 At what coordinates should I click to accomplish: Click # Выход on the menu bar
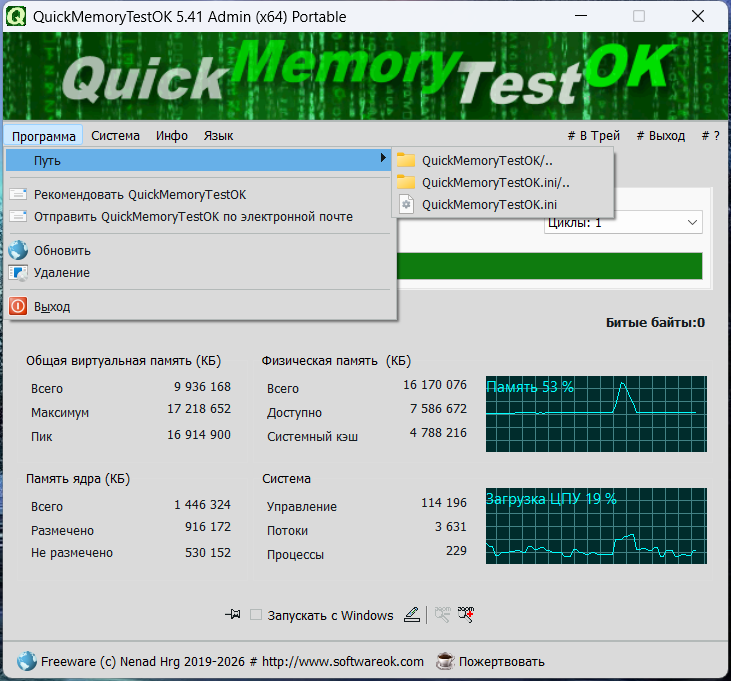coord(661,136)
